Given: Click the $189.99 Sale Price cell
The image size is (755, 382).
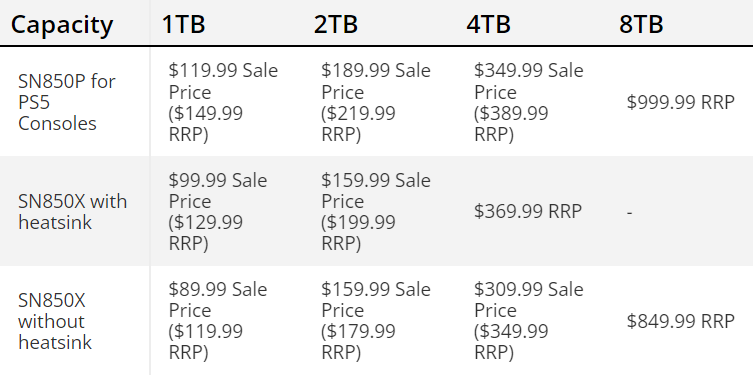Looking at the screenshot, I should coord(376,102).
